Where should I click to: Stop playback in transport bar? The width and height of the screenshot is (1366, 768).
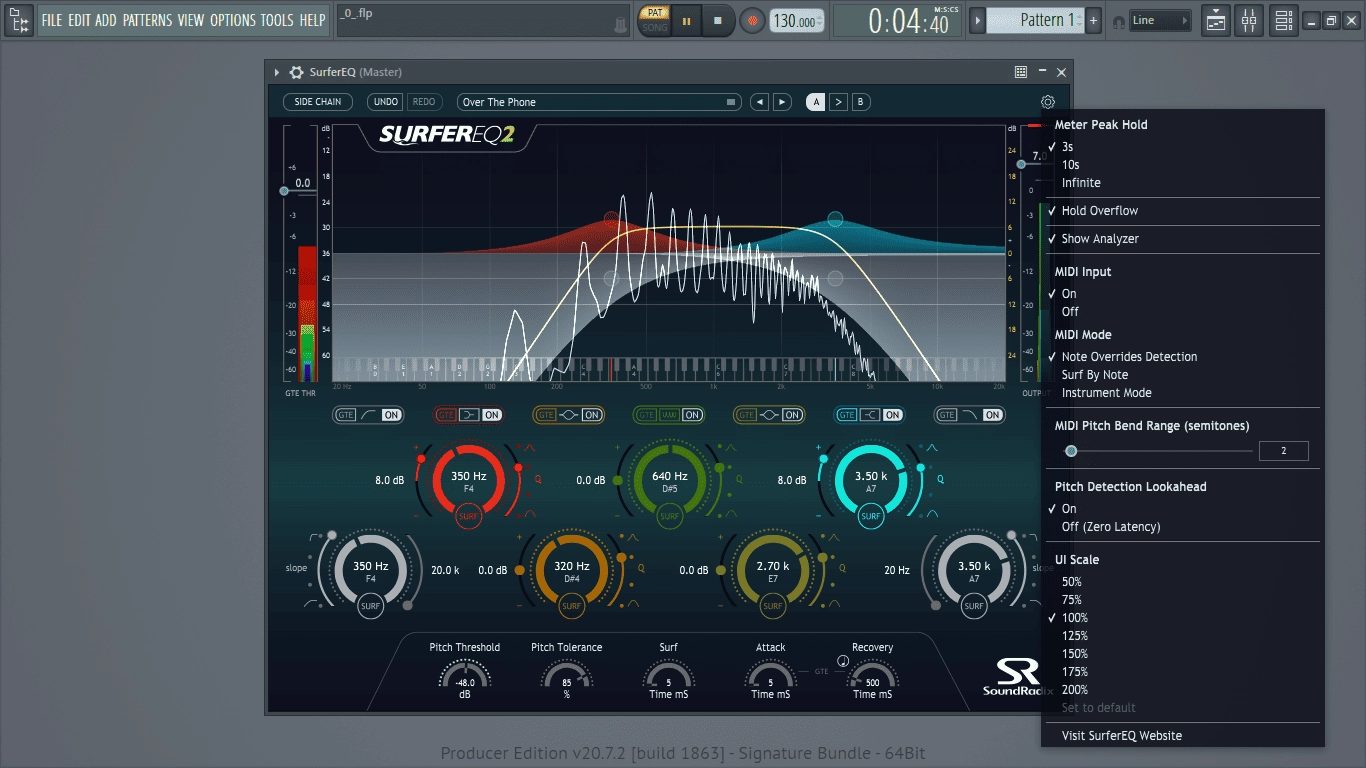pos(717,21)
